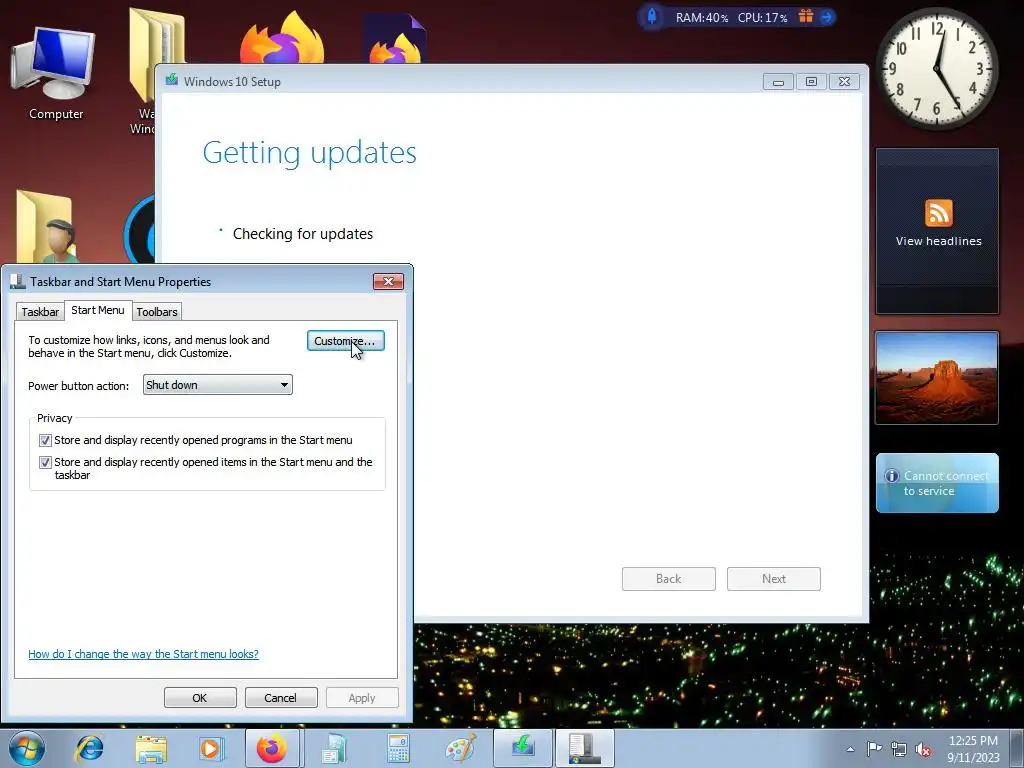Open the network tray icon
This screenshot has width=1024, height=768.
899,749
